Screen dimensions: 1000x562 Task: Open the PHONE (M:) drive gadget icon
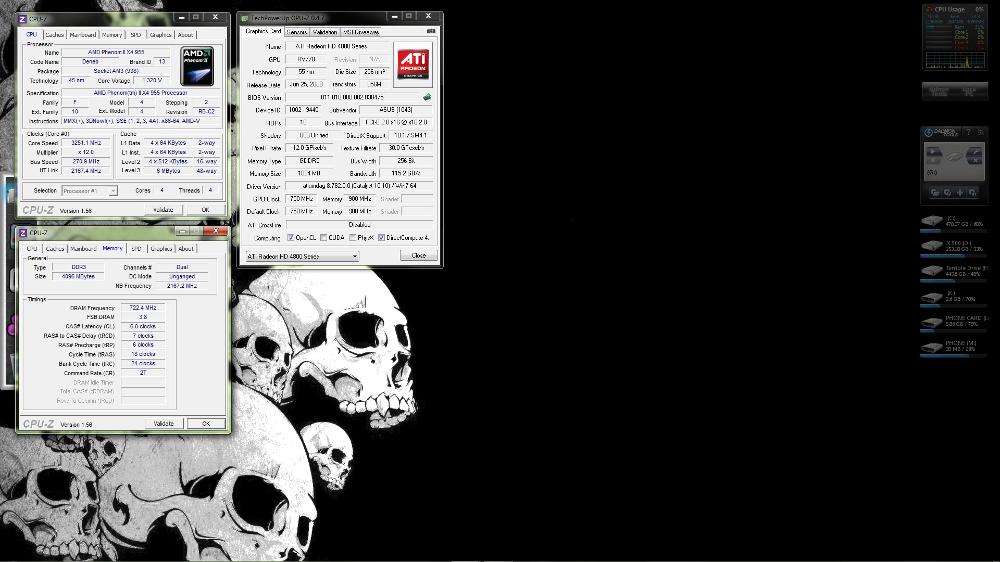(932, 346)
